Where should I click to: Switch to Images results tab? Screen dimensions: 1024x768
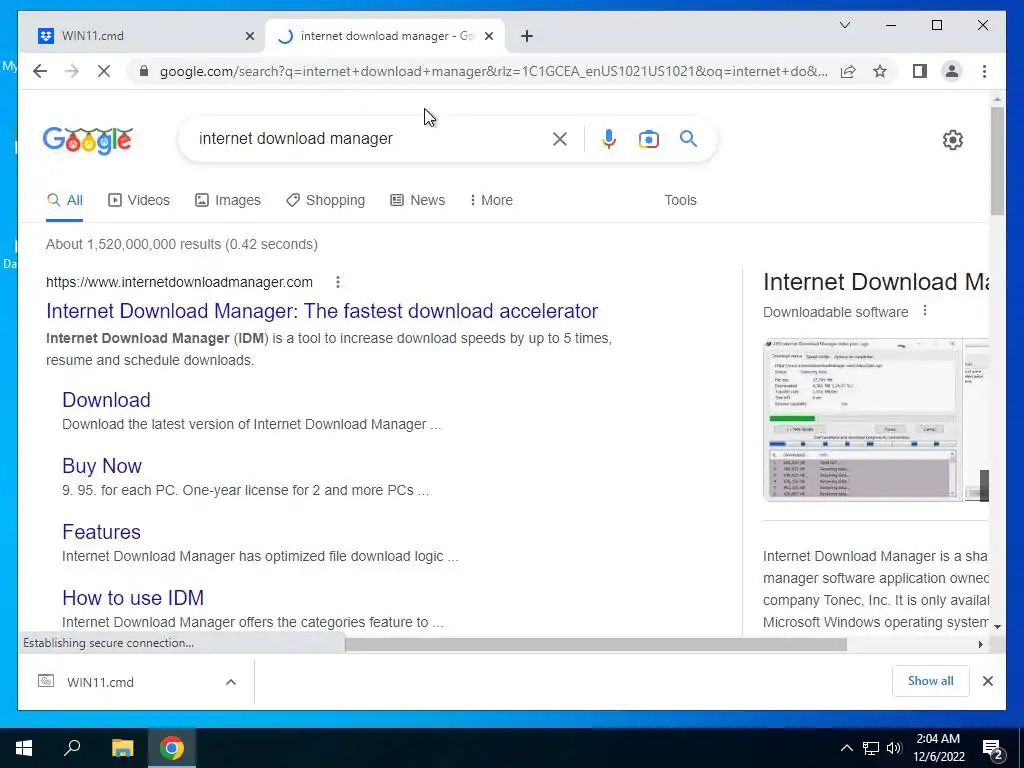[228, 200]
